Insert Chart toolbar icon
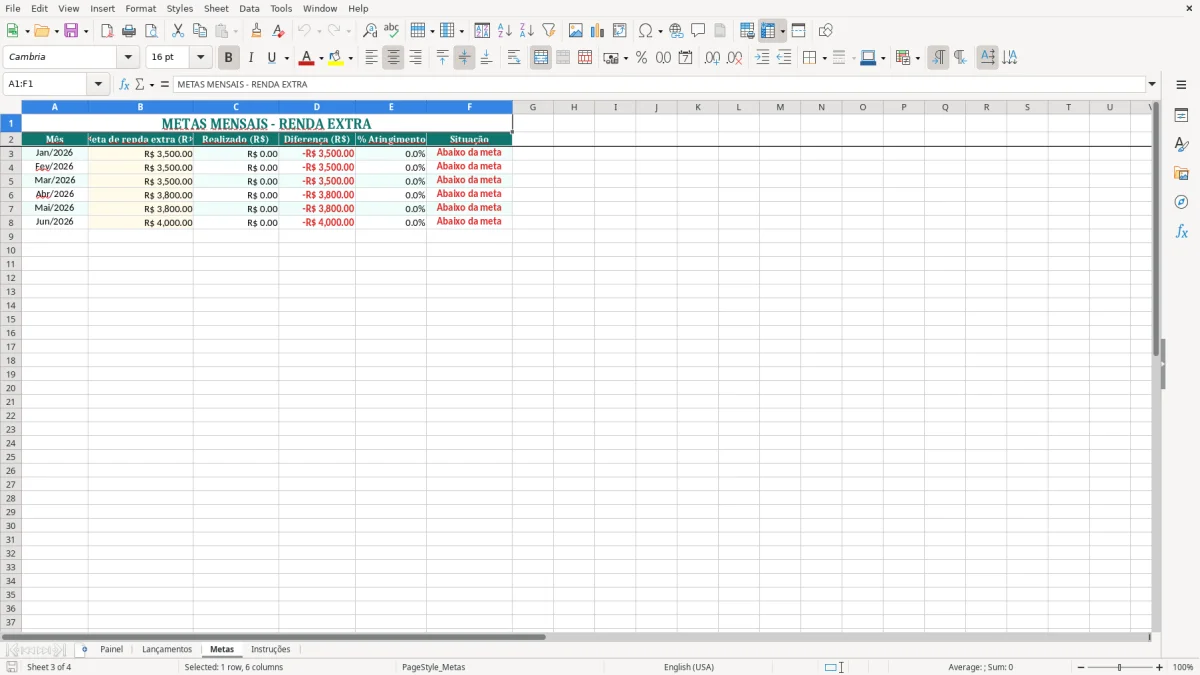Viewport: 1200px width, 675px height. click(598, 31)
